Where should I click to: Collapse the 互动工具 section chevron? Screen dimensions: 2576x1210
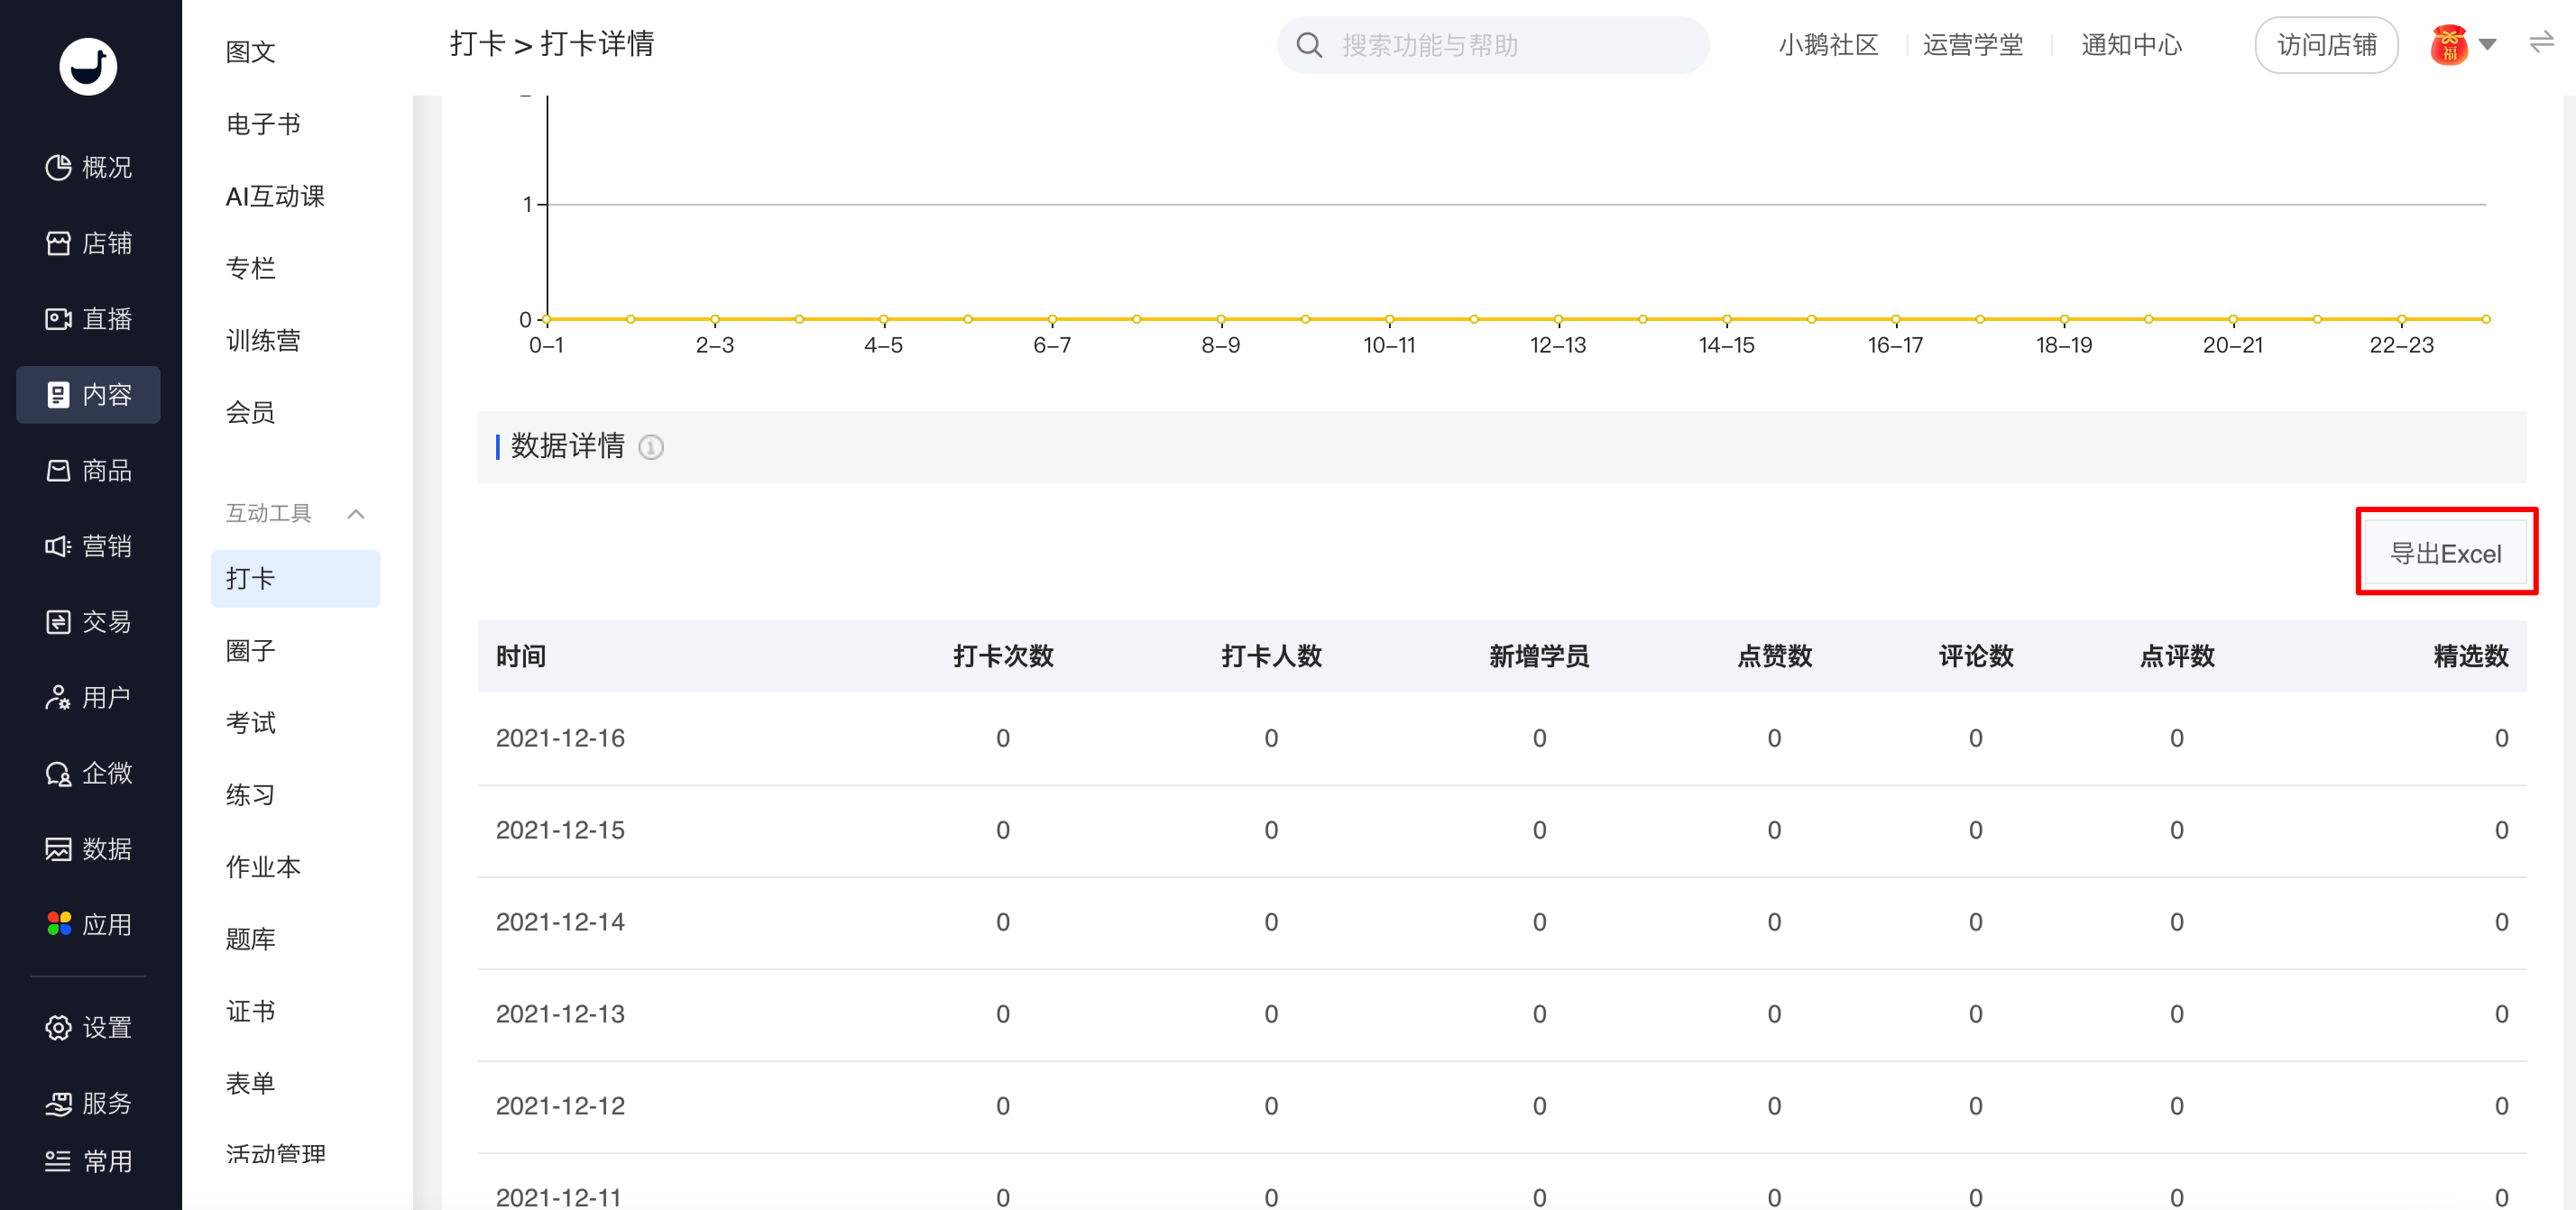[x=355, y=514]
